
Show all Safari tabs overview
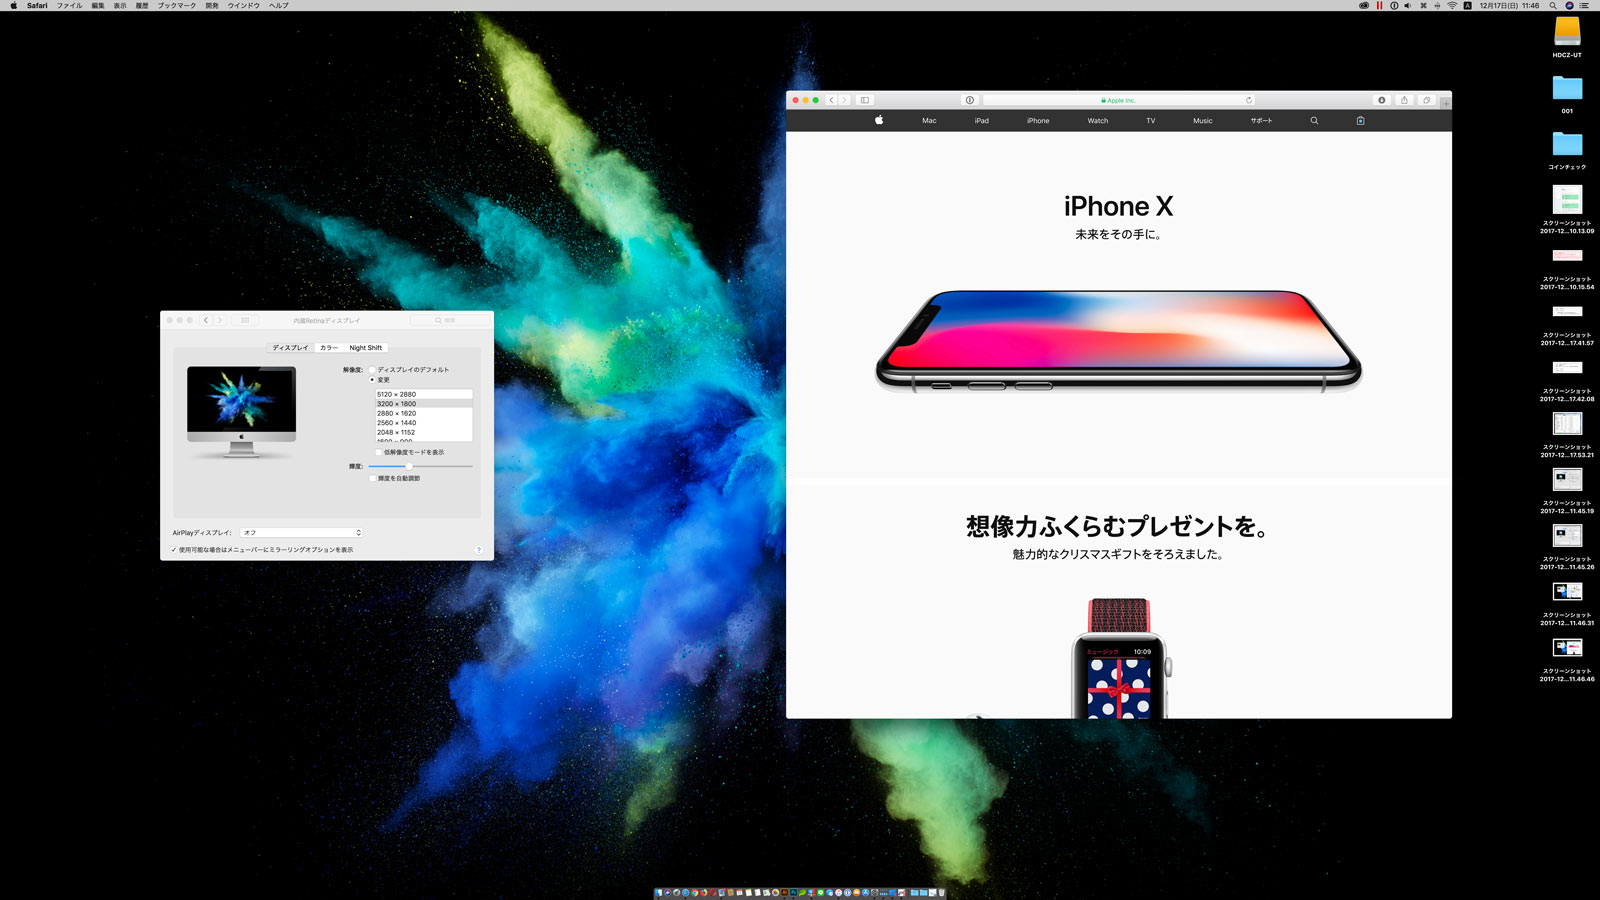[x=1426, y=100]
